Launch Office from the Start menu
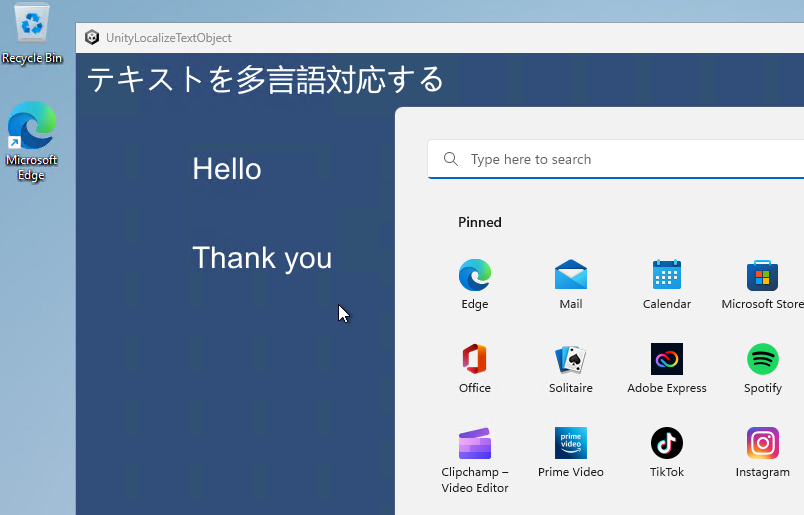 tap(475, 368)
